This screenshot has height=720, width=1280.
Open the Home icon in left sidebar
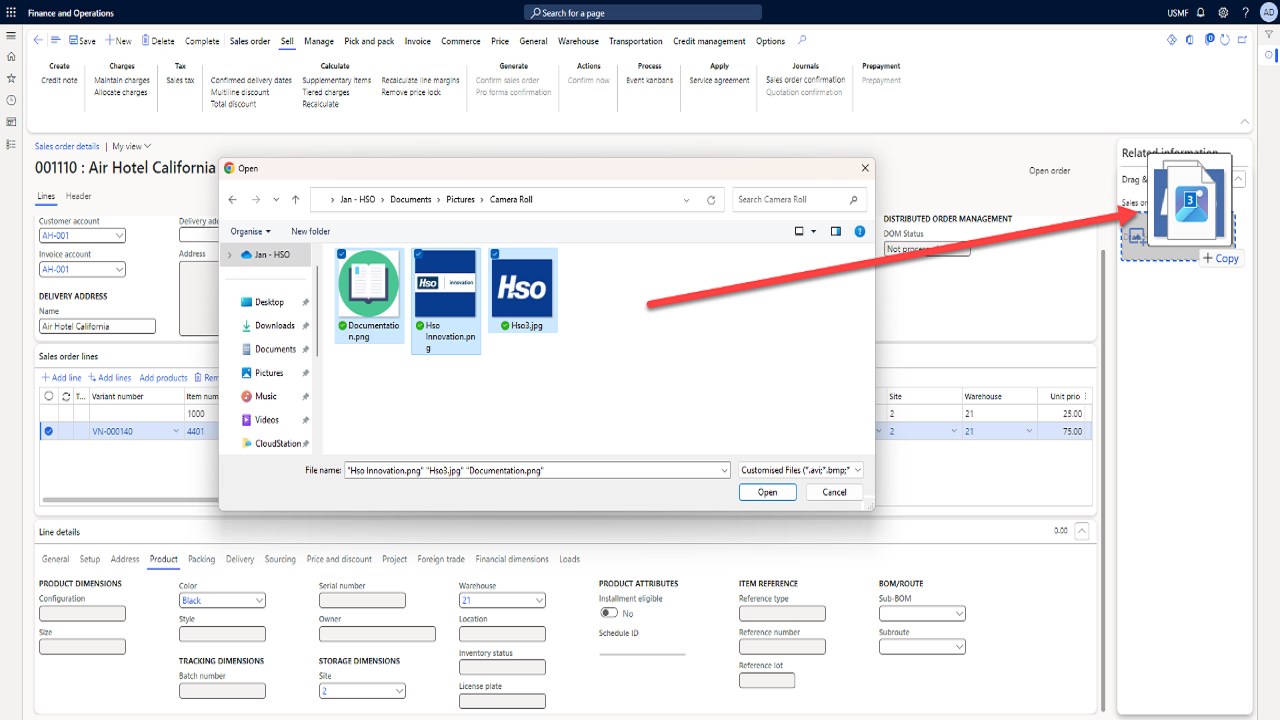[11, 56]
